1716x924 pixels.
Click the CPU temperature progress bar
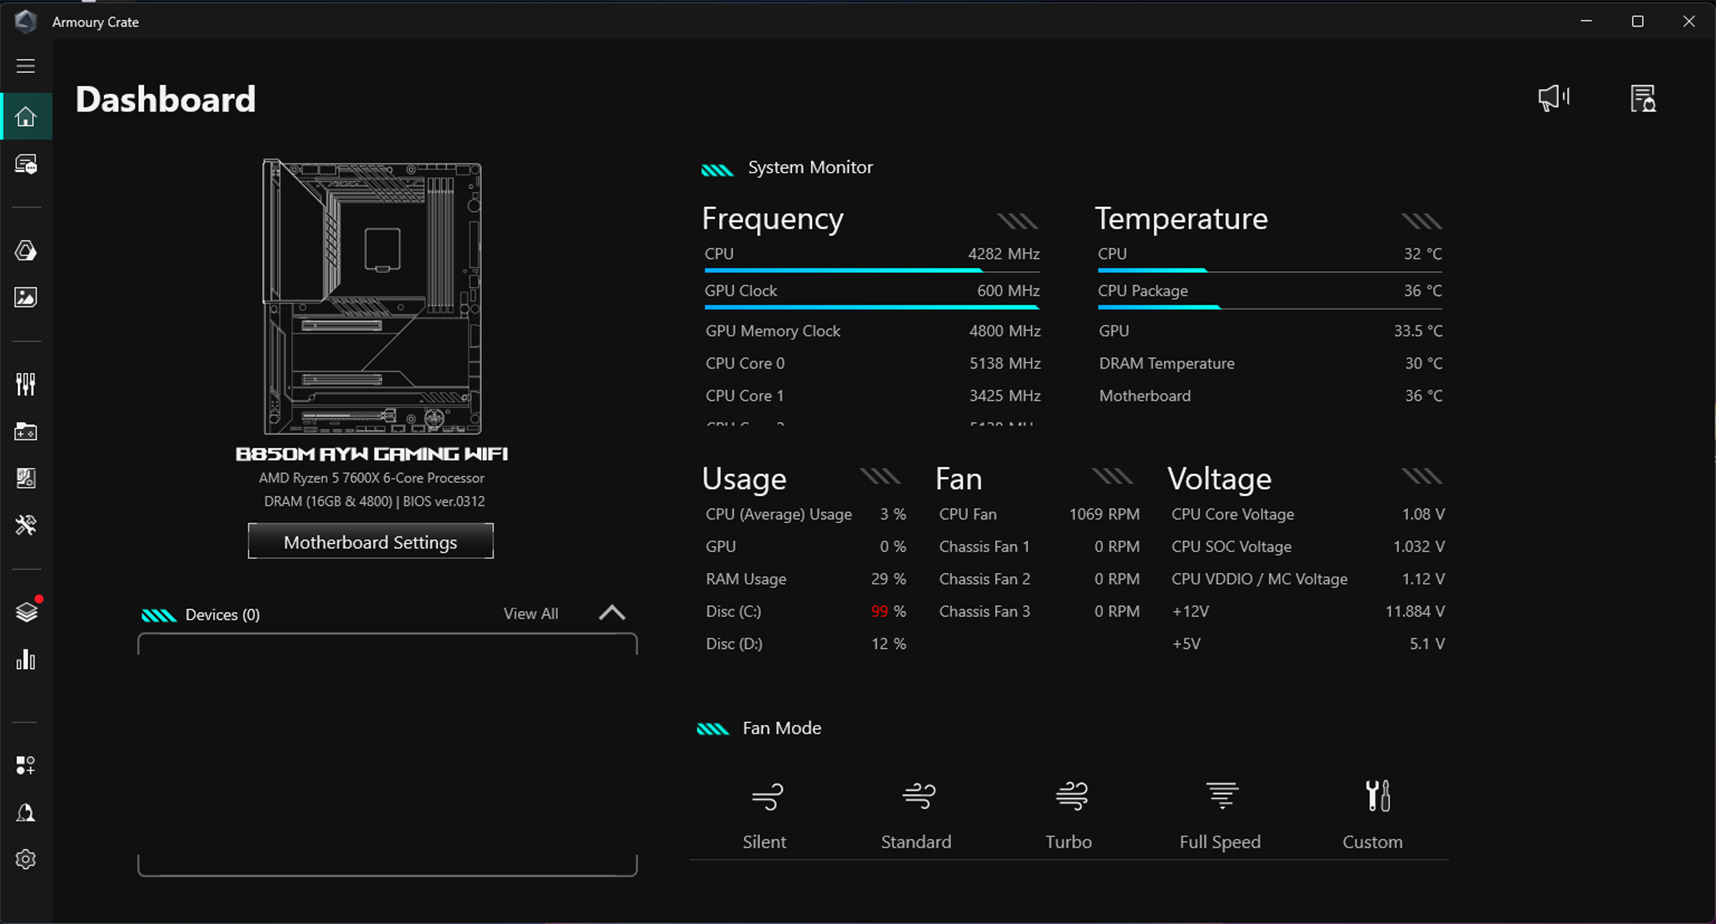tap(1270, 270)
